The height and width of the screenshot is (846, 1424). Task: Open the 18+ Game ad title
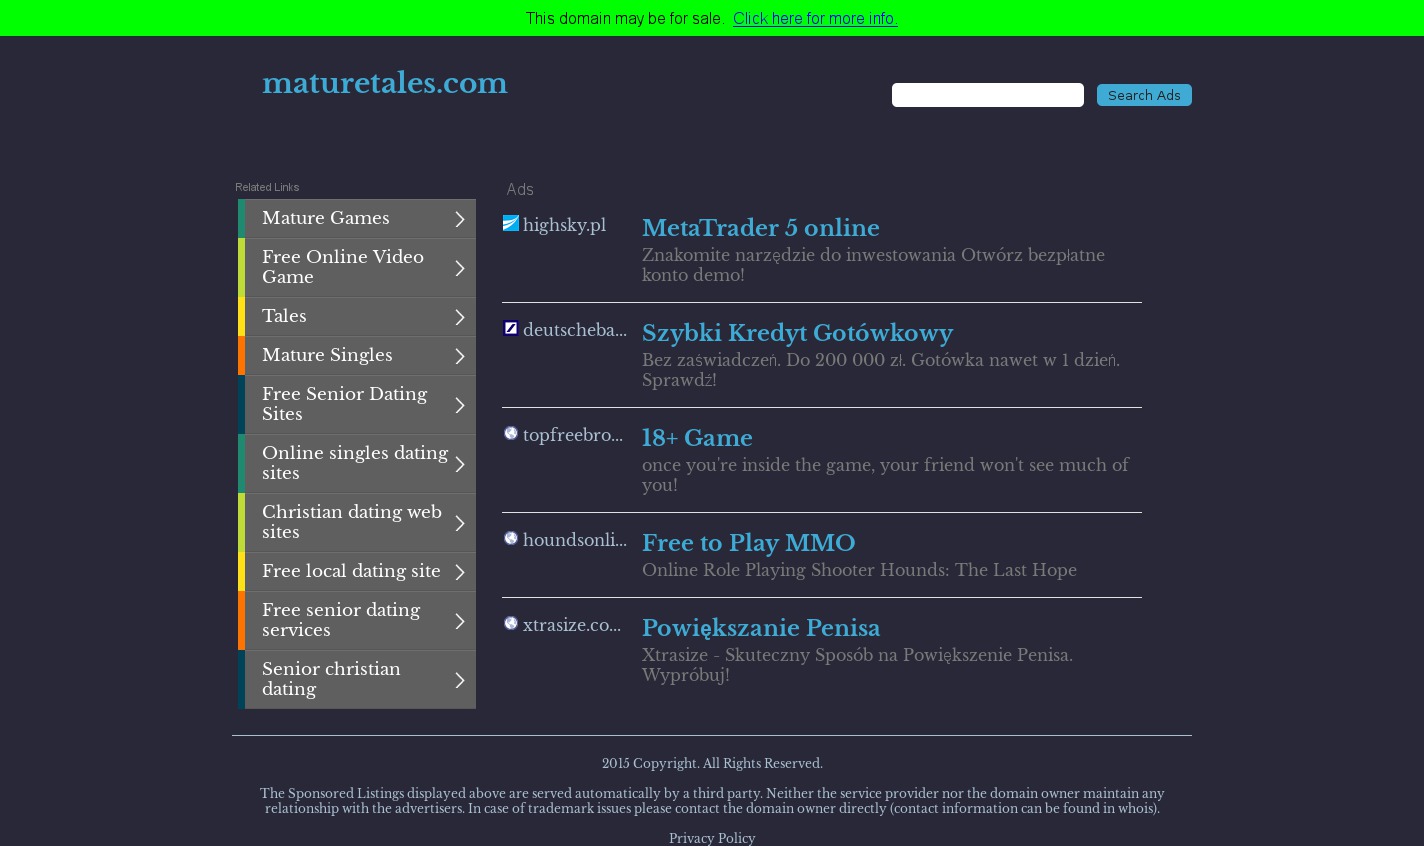697,438
